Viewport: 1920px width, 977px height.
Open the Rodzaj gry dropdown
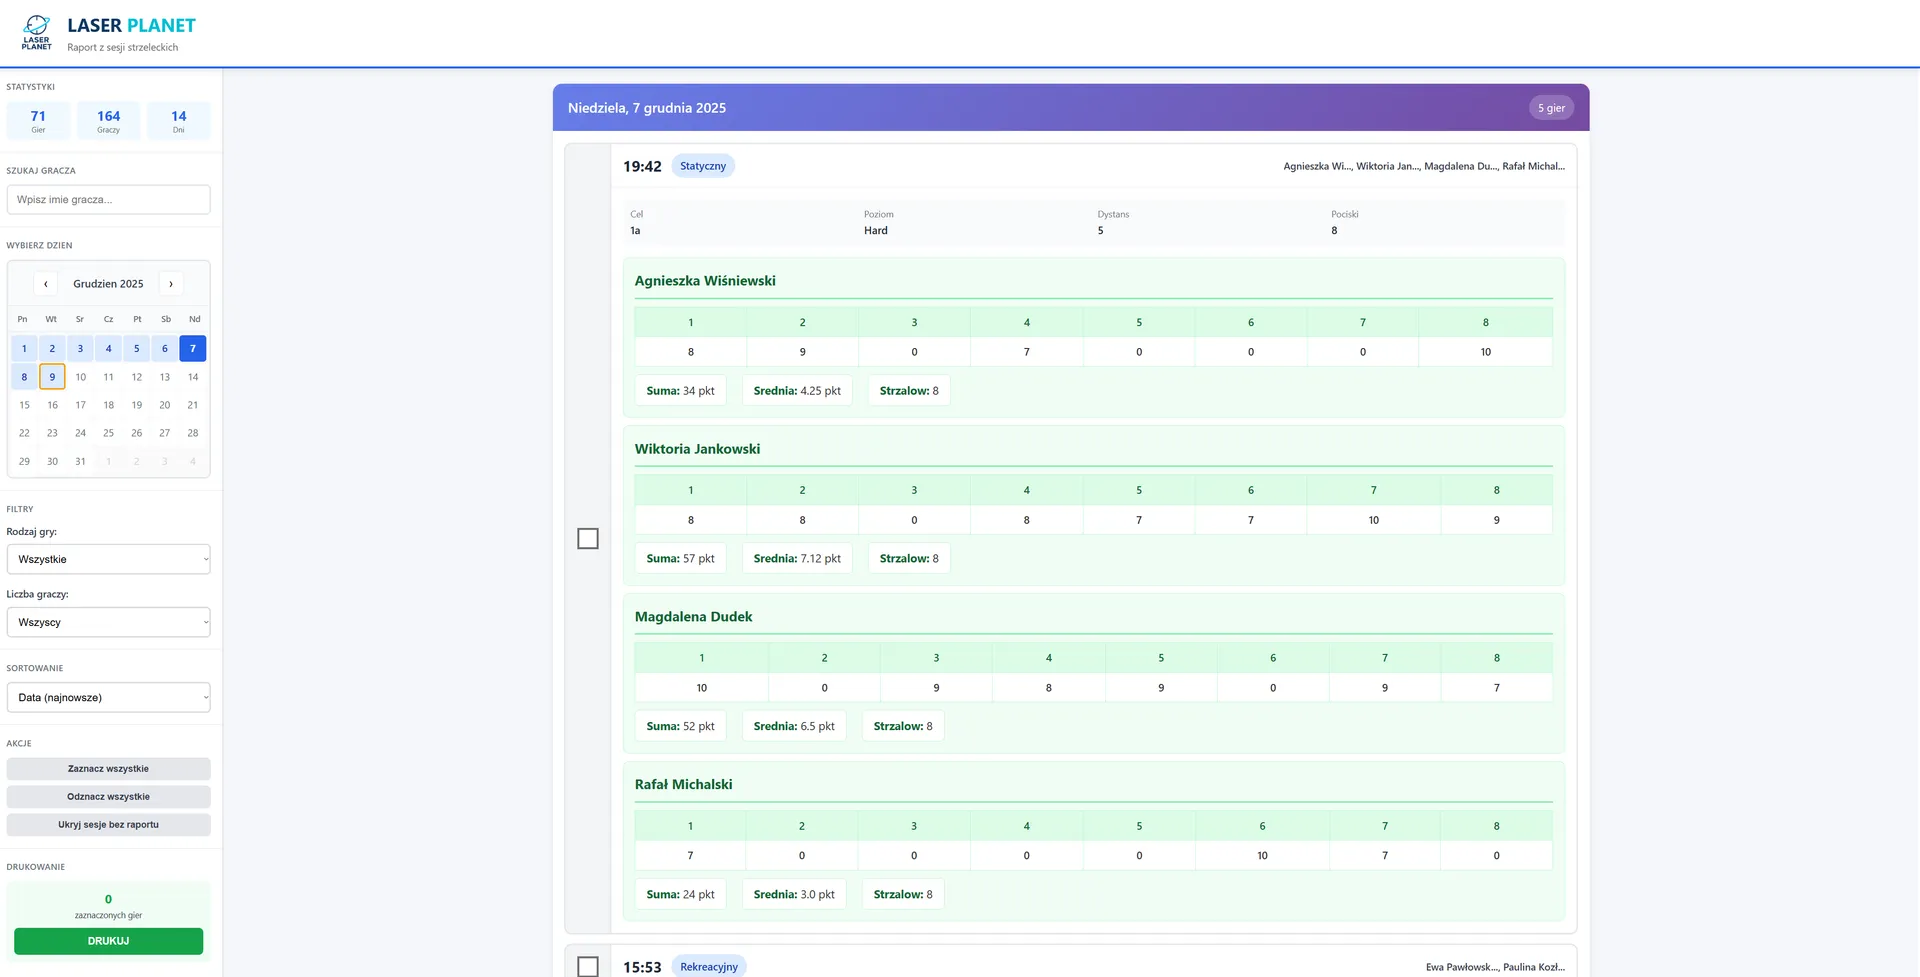[108, 559]
